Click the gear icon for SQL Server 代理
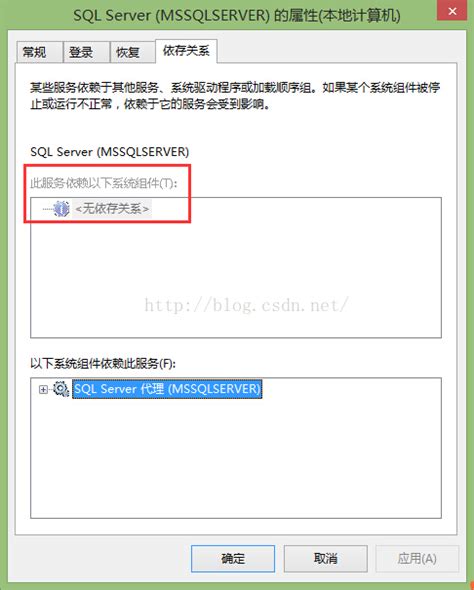 [61, 389]
